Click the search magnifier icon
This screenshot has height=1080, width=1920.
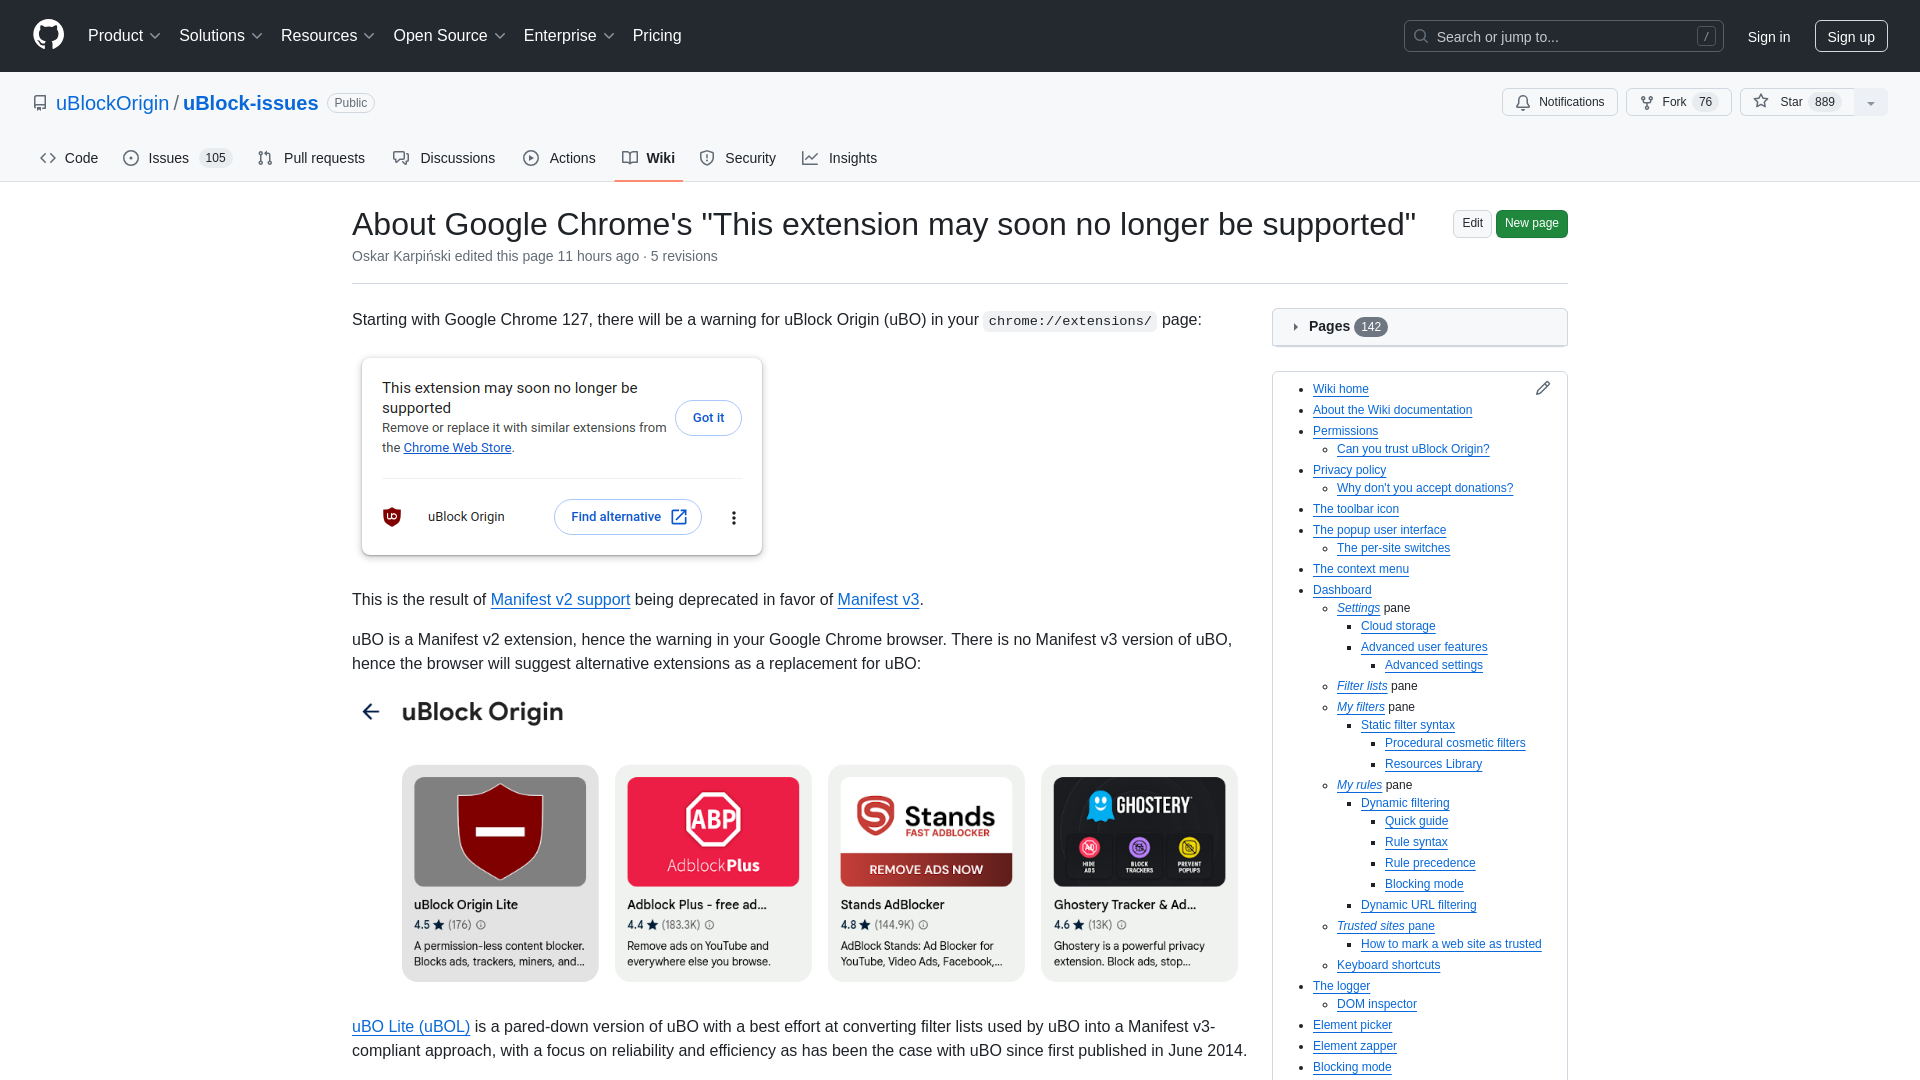tap(1421, 36)
